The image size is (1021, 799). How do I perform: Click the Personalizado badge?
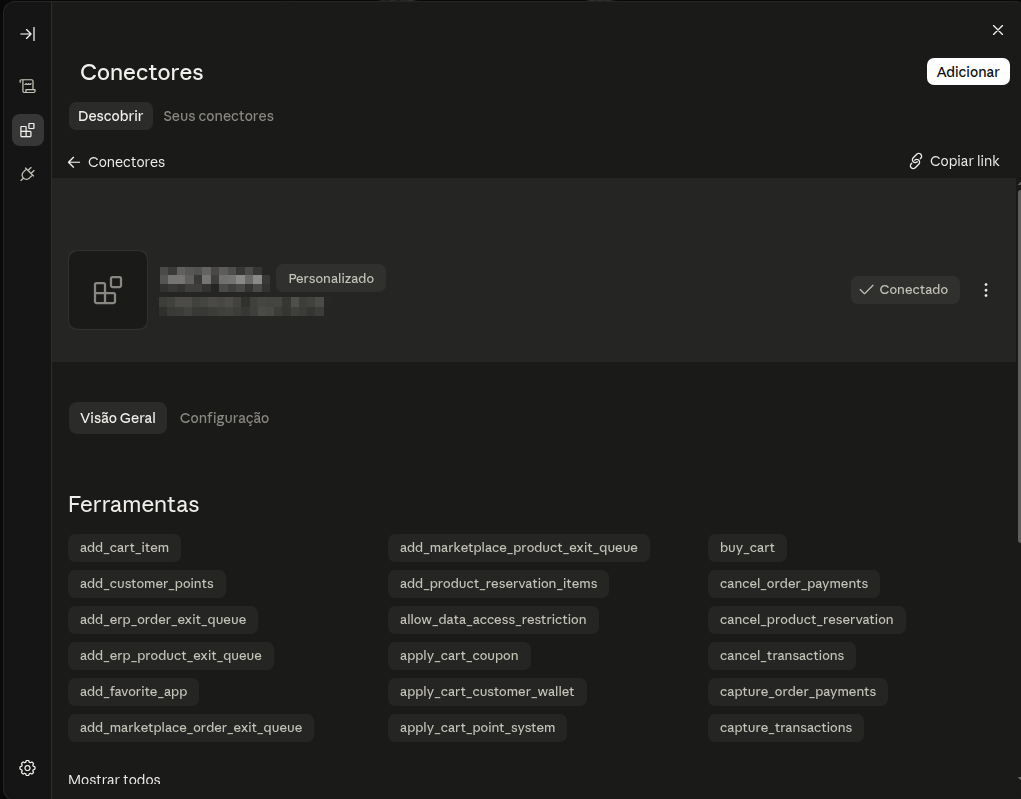coord(331,278)
